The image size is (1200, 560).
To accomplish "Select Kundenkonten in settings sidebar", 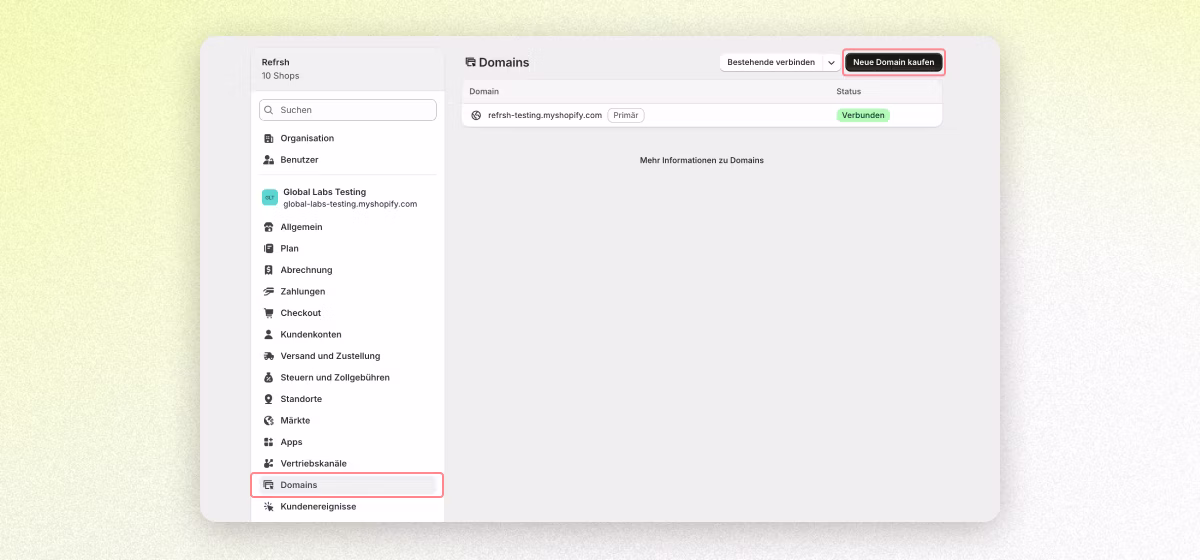I will tap(347, 334).
